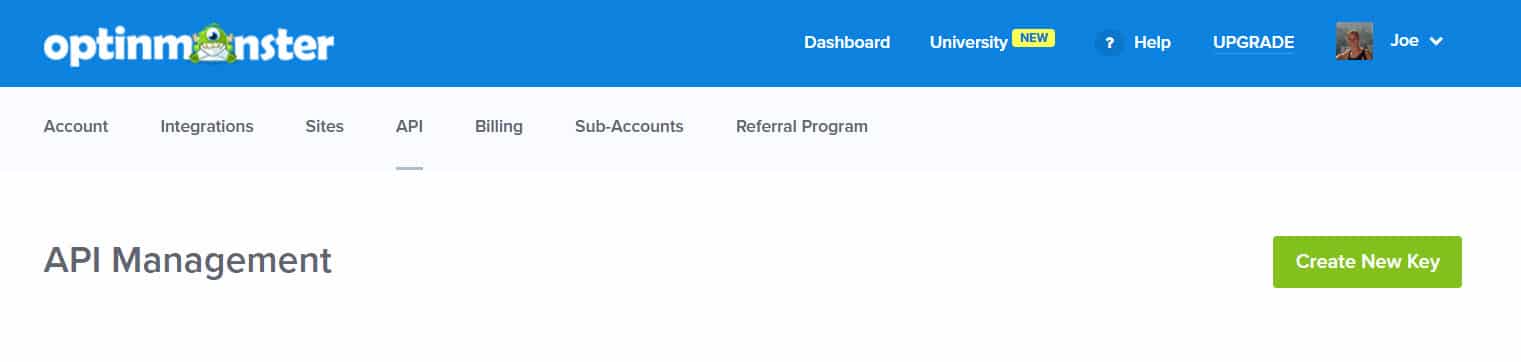
Task: Click the question mark help icon
Action: pyautogui.click(x=1109, y=43)
